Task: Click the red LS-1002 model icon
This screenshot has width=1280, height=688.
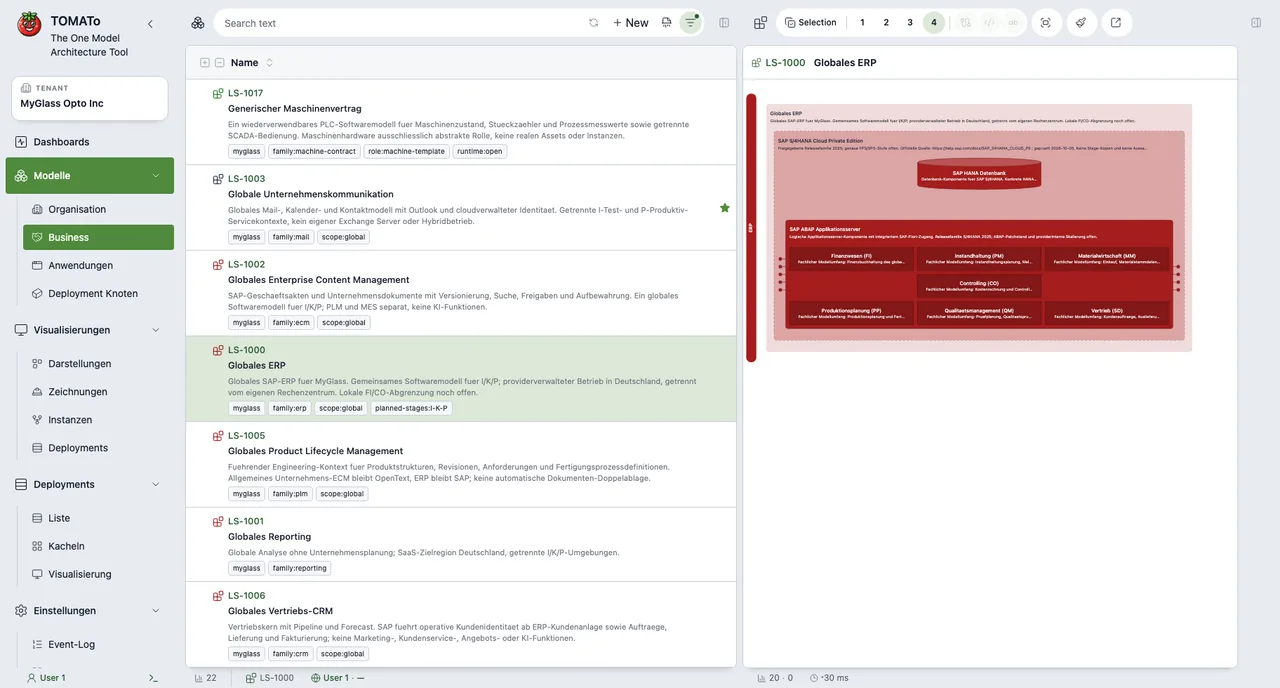Action: coord(218,265)
